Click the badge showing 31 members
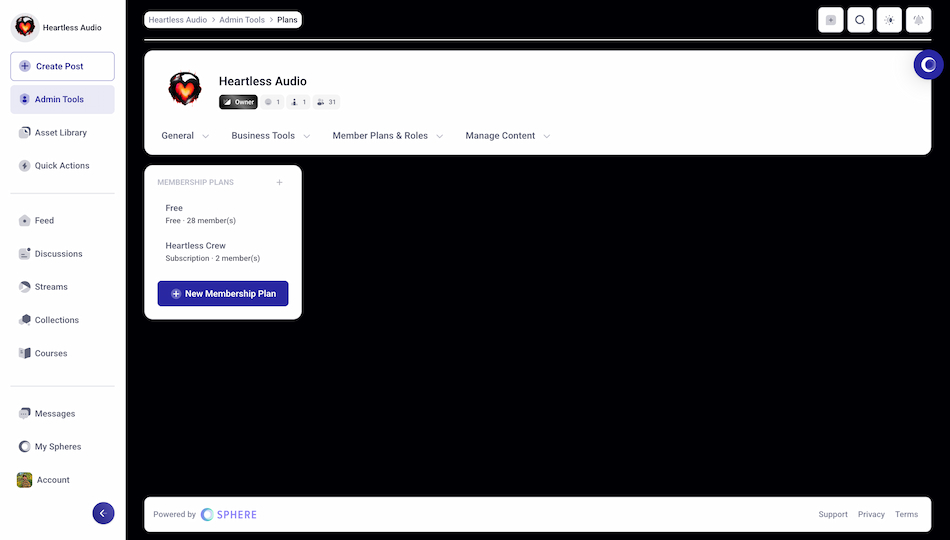Image resolution: width=950 pixels, height=540 pixels. pyautogui.click(x=326, y=102)
